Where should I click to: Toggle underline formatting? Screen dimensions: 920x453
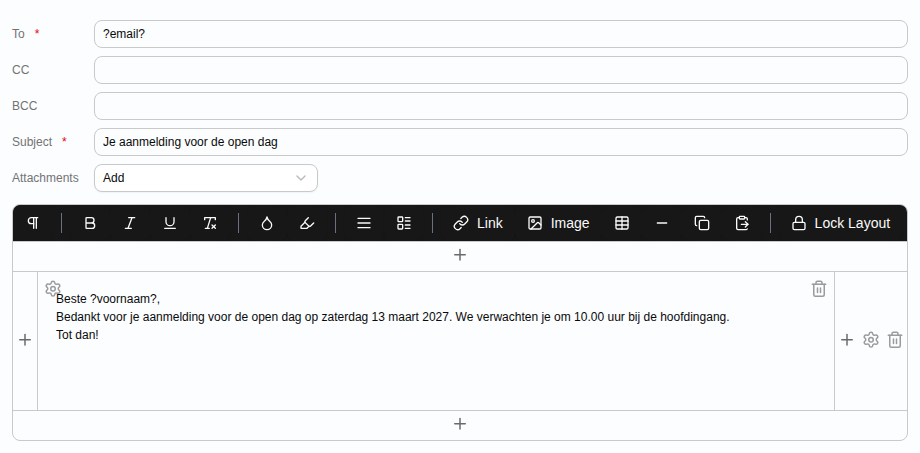tap(170, 223)
